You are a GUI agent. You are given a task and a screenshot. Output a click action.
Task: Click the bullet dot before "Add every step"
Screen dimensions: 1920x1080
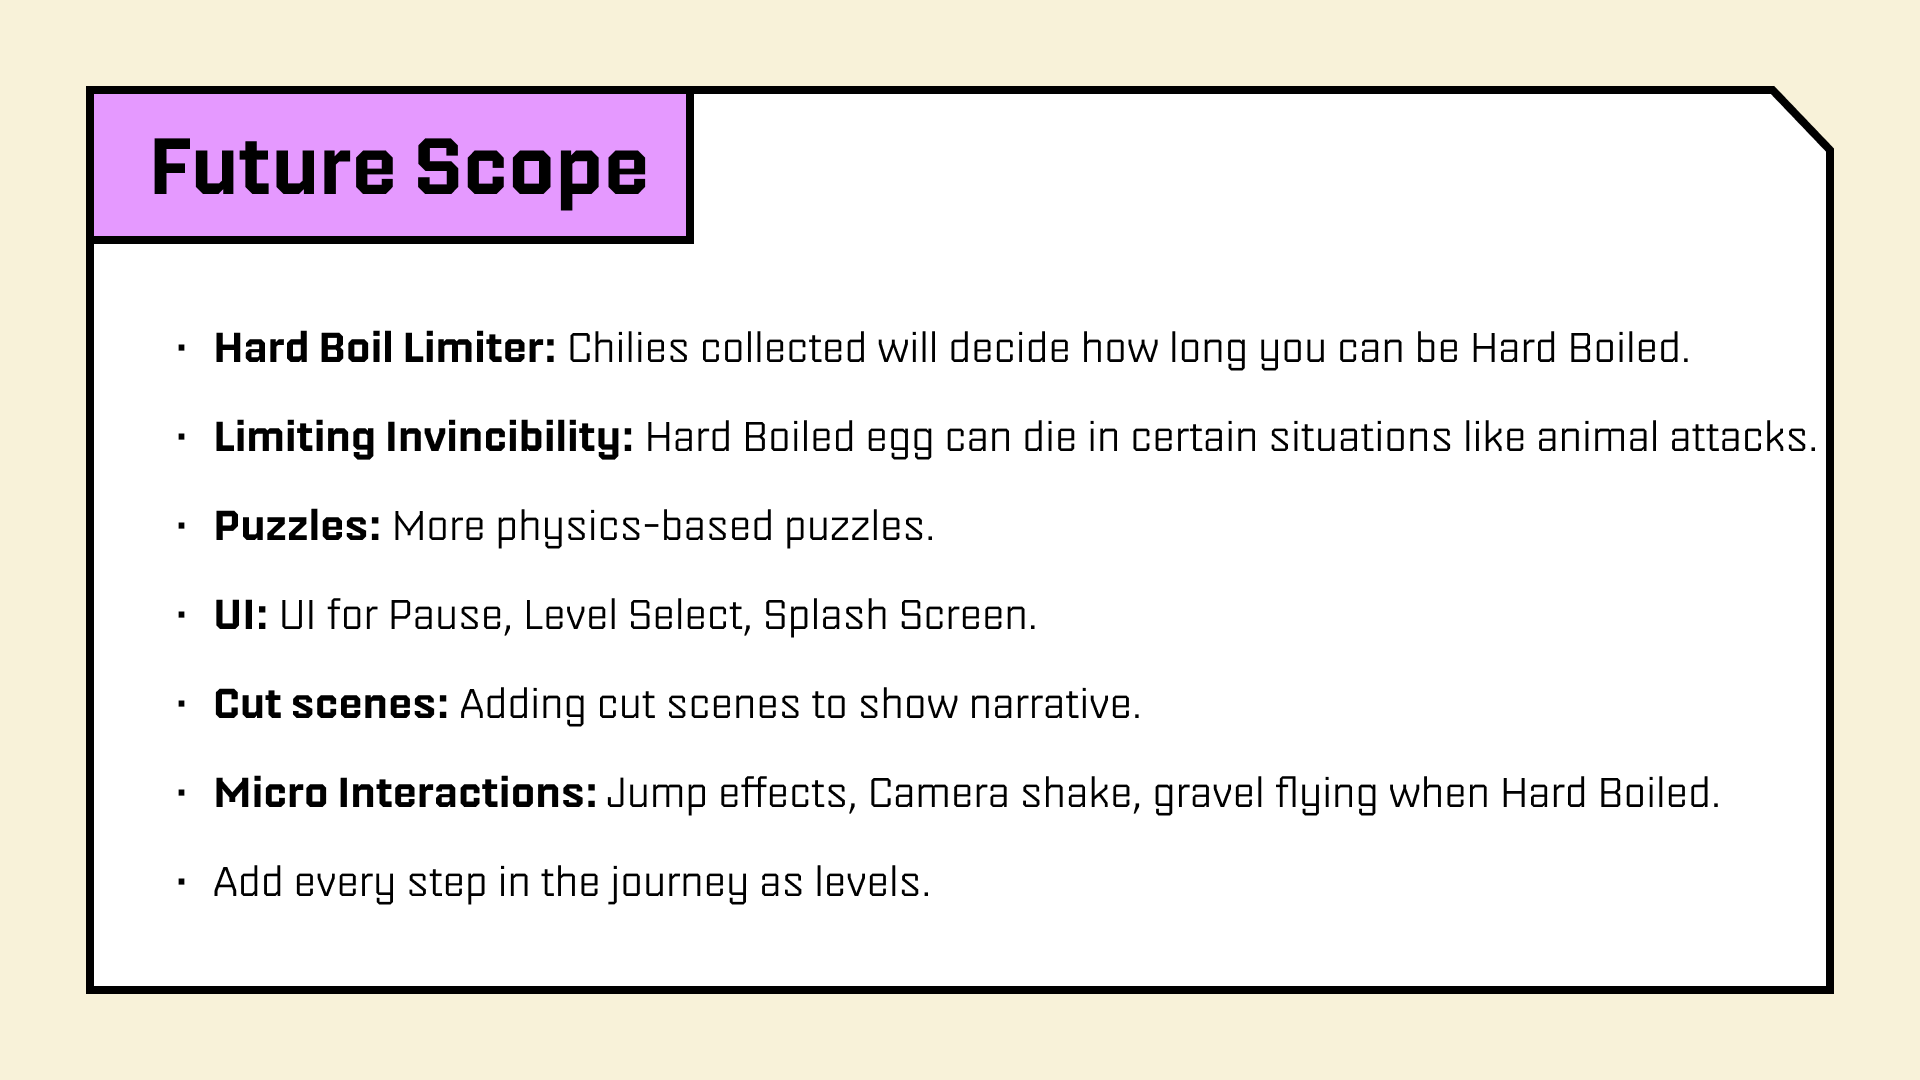tap(181, 883)
